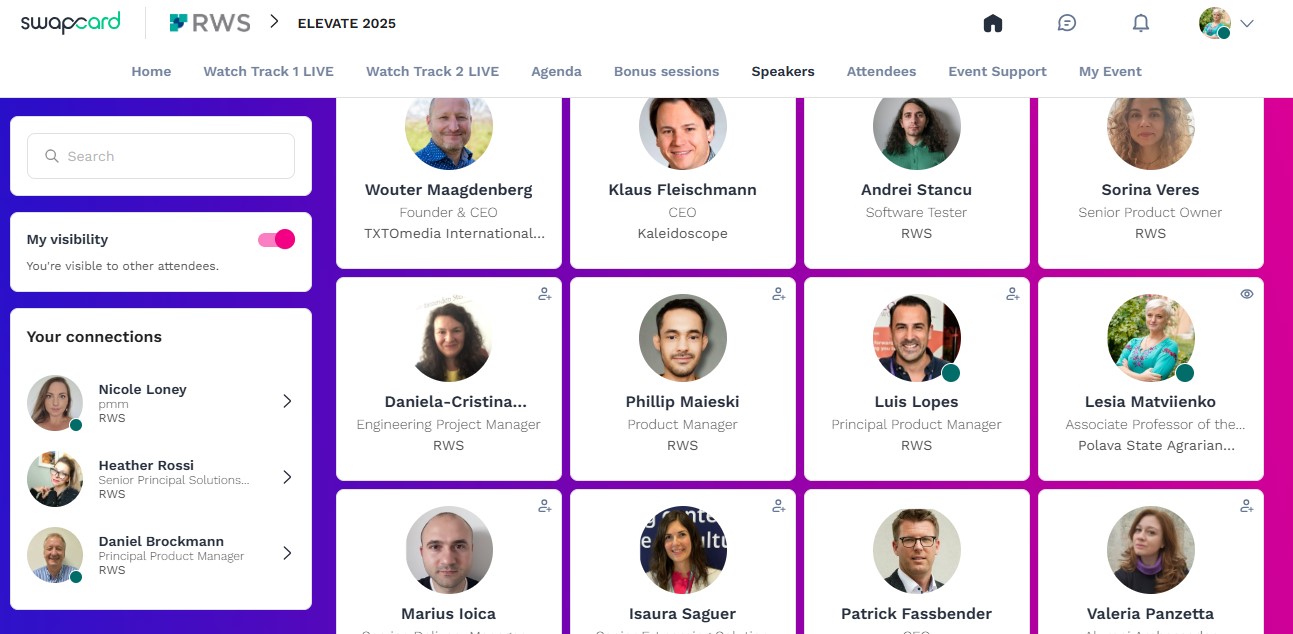Add Phillip Maieski as a connection

click(x=779, y=294)
